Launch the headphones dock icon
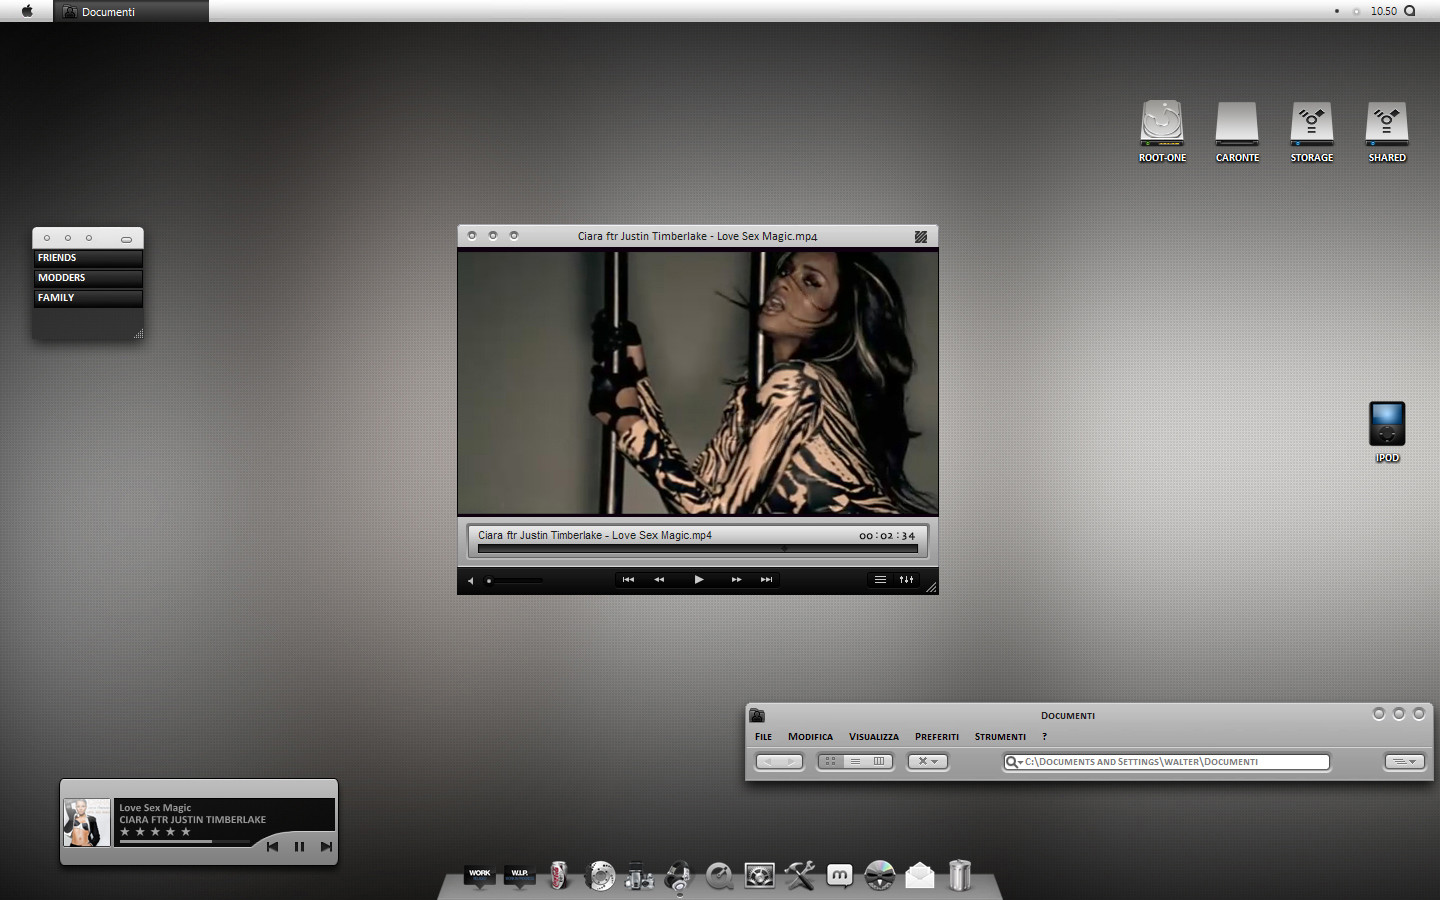The width and height of the screenshot is (1440, 900). [x=679, y=876]
